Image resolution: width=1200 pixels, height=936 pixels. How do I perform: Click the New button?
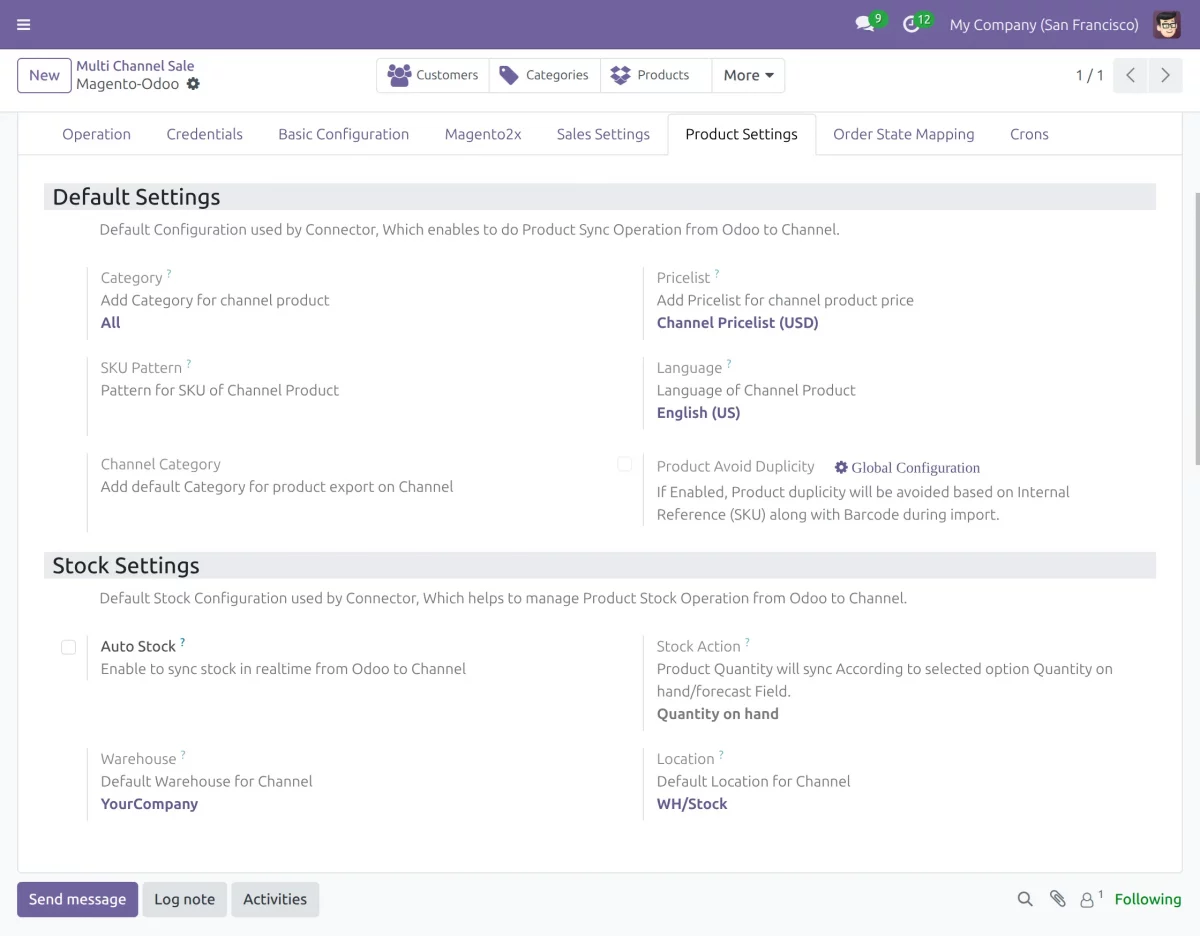click(x=44, y=75)
